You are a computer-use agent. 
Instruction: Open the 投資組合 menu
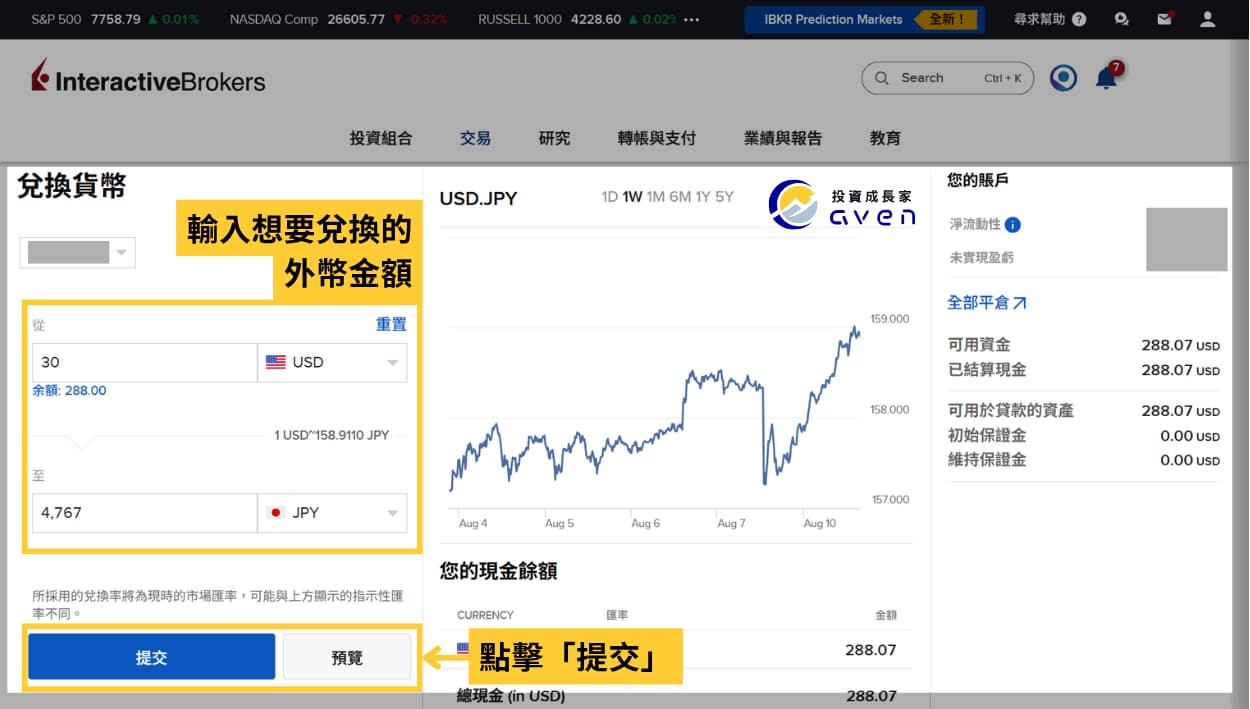tap(380, 138)
